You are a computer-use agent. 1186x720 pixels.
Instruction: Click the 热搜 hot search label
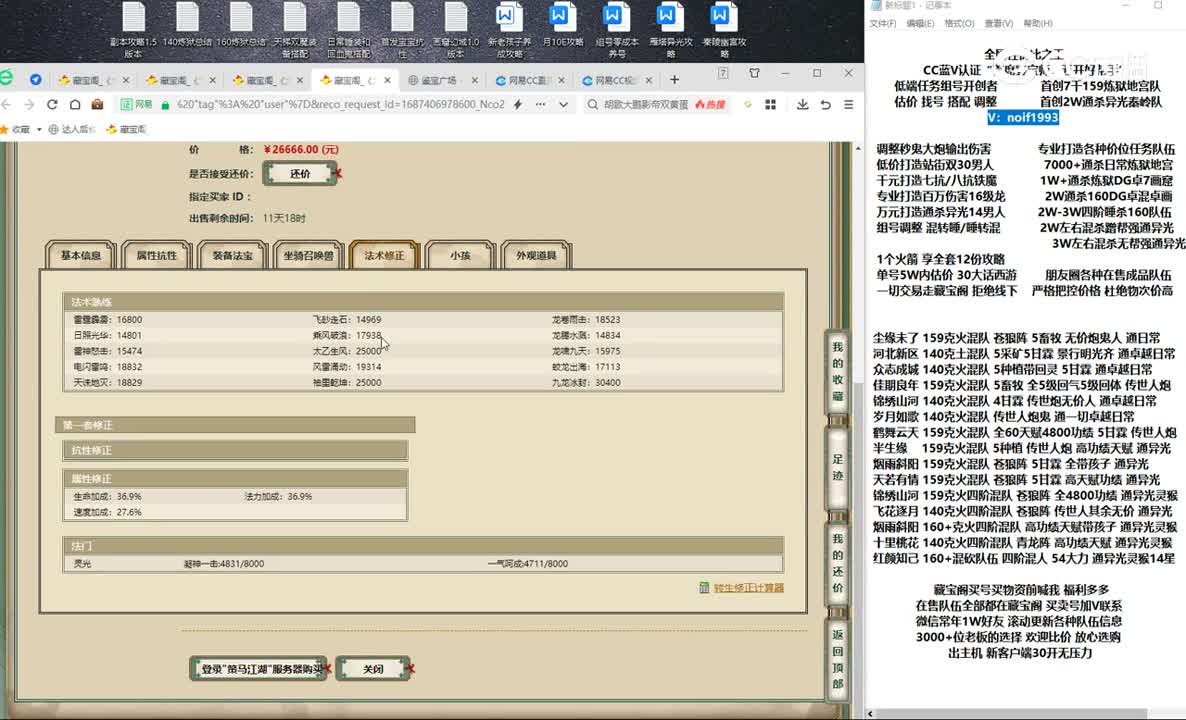pos(710,104)
